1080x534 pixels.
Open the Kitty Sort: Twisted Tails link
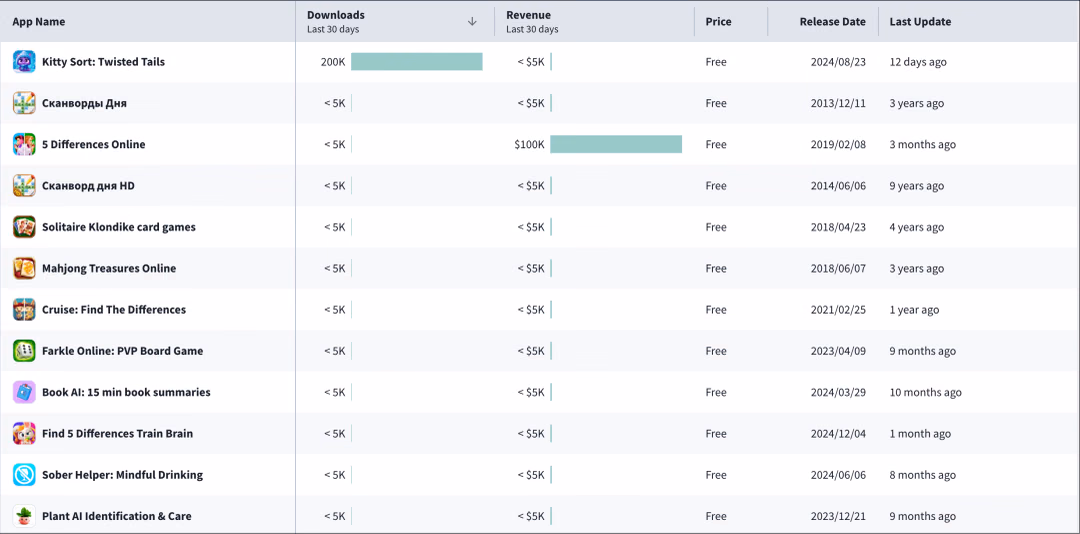tap(103, 62)
